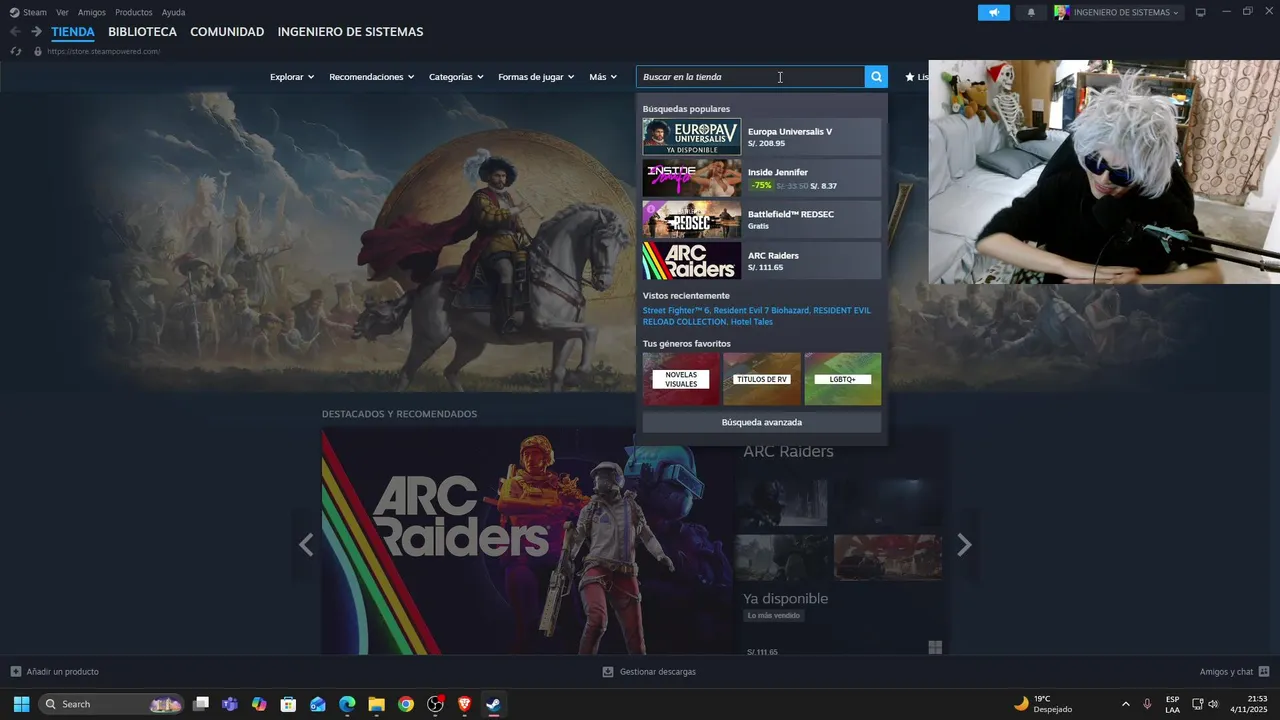Go back with the navigation arrow
This screenshot has height=720, width=1280.
tap(15, 32)
